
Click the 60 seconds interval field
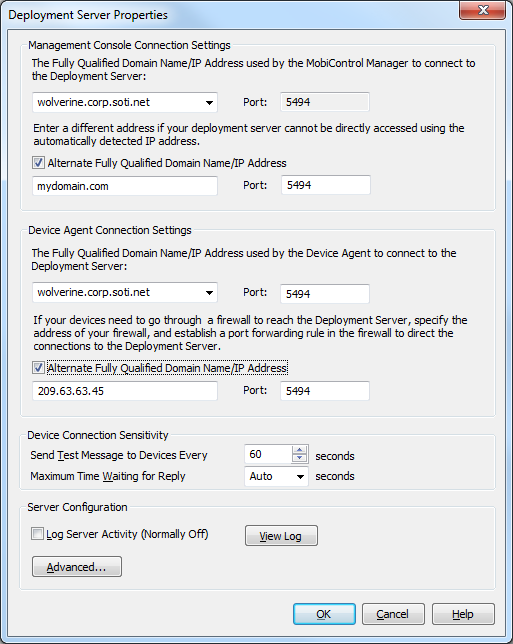(268, 454)
